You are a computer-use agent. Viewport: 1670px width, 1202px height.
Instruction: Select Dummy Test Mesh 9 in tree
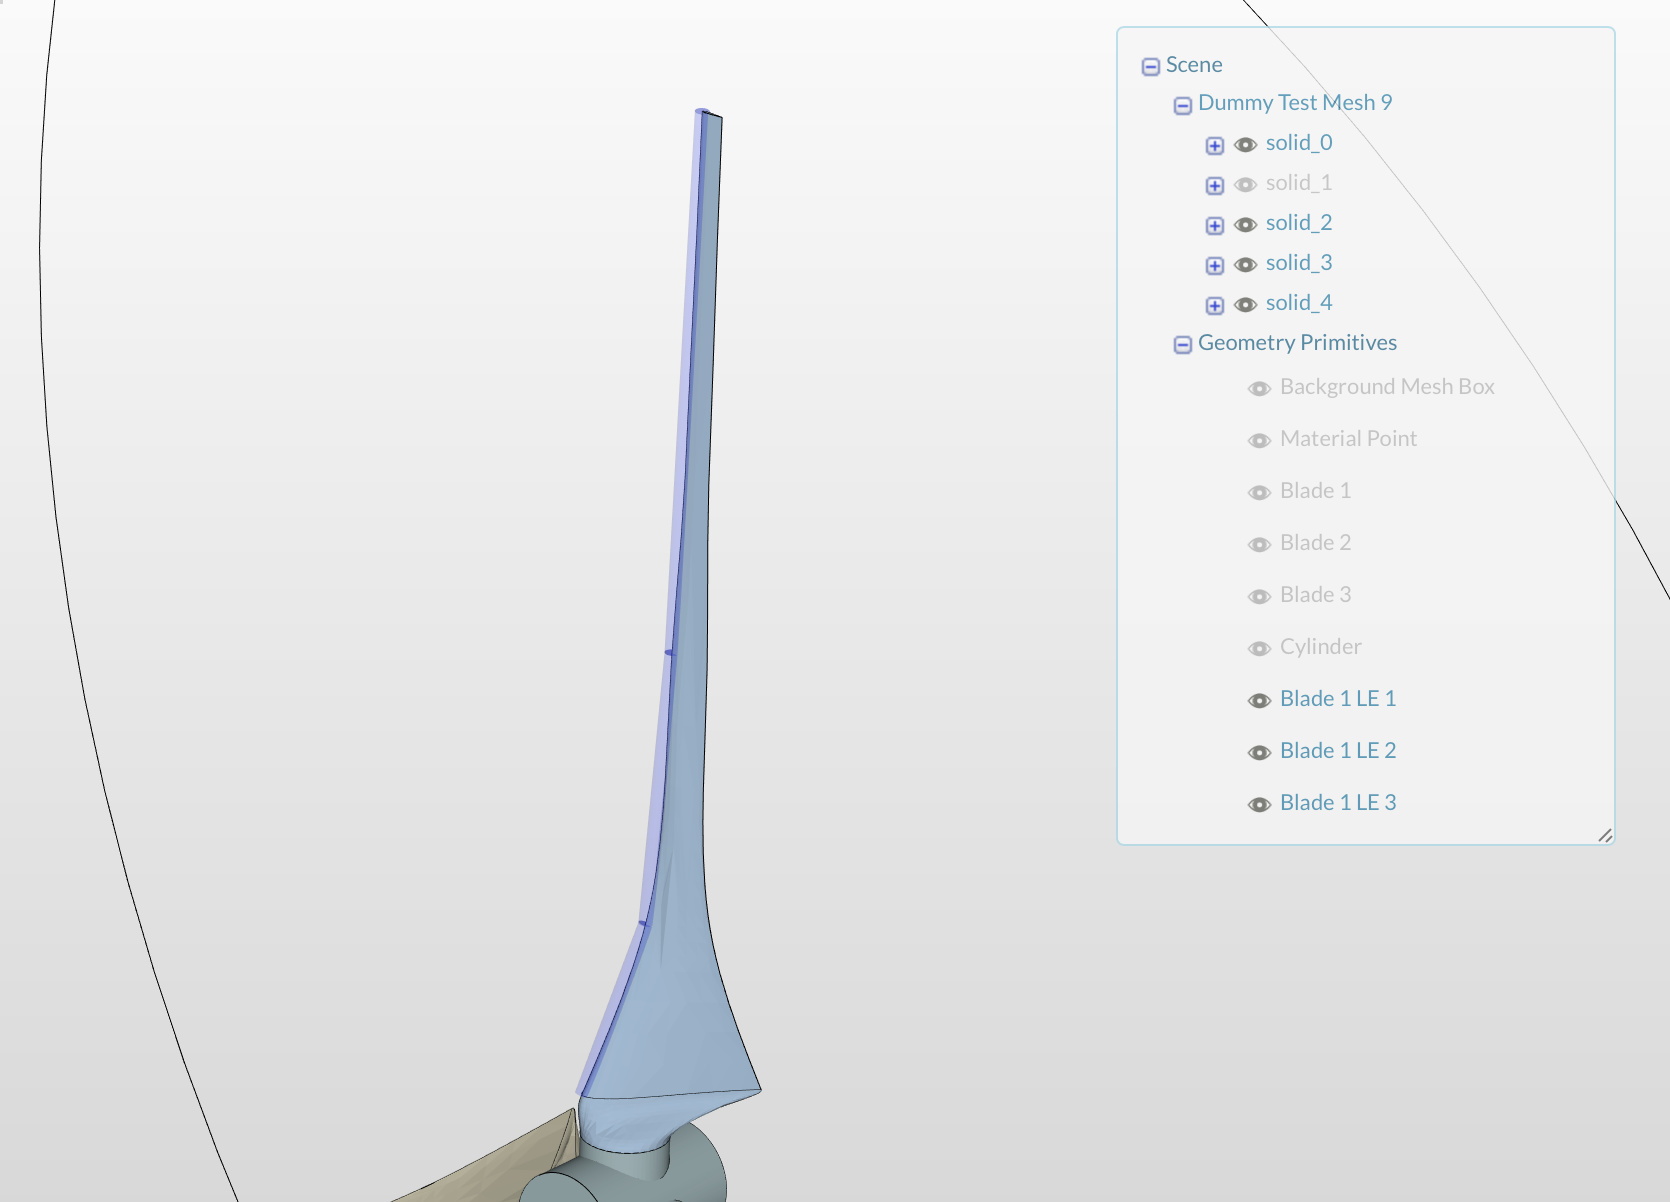[1295, 103]
